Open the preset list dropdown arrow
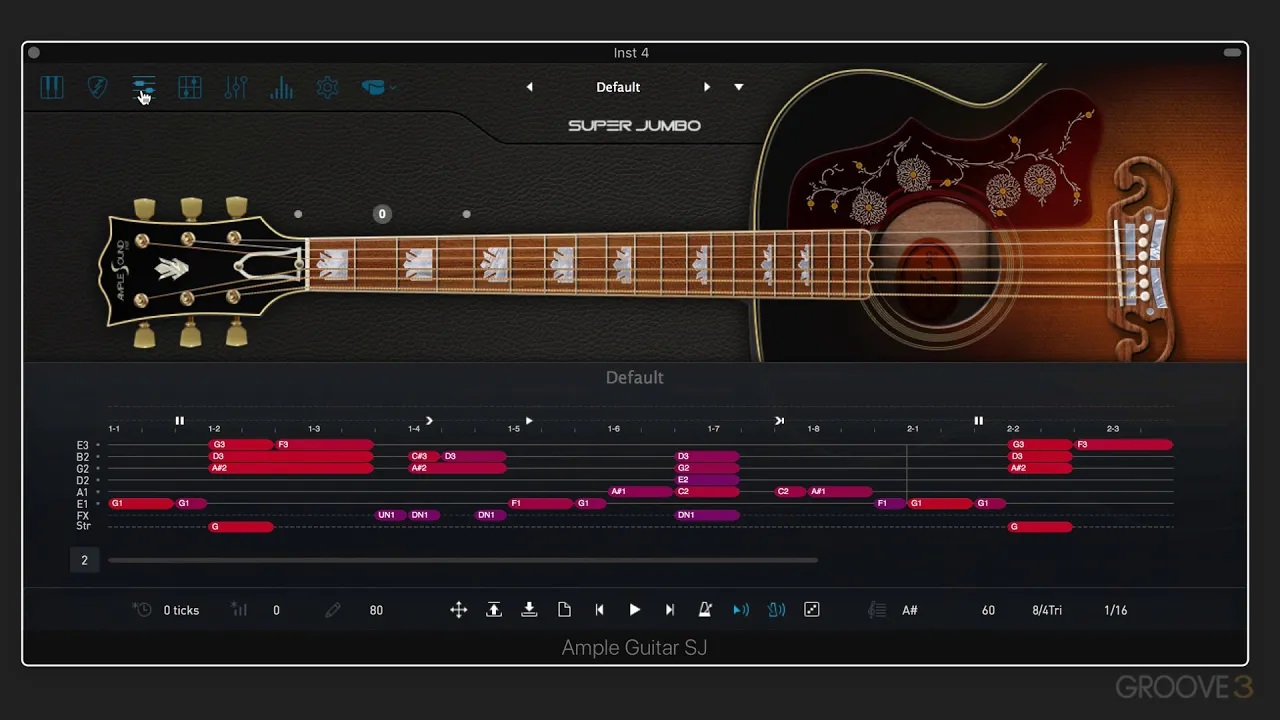Screen dimensions: 1280x720 point(739,87)
